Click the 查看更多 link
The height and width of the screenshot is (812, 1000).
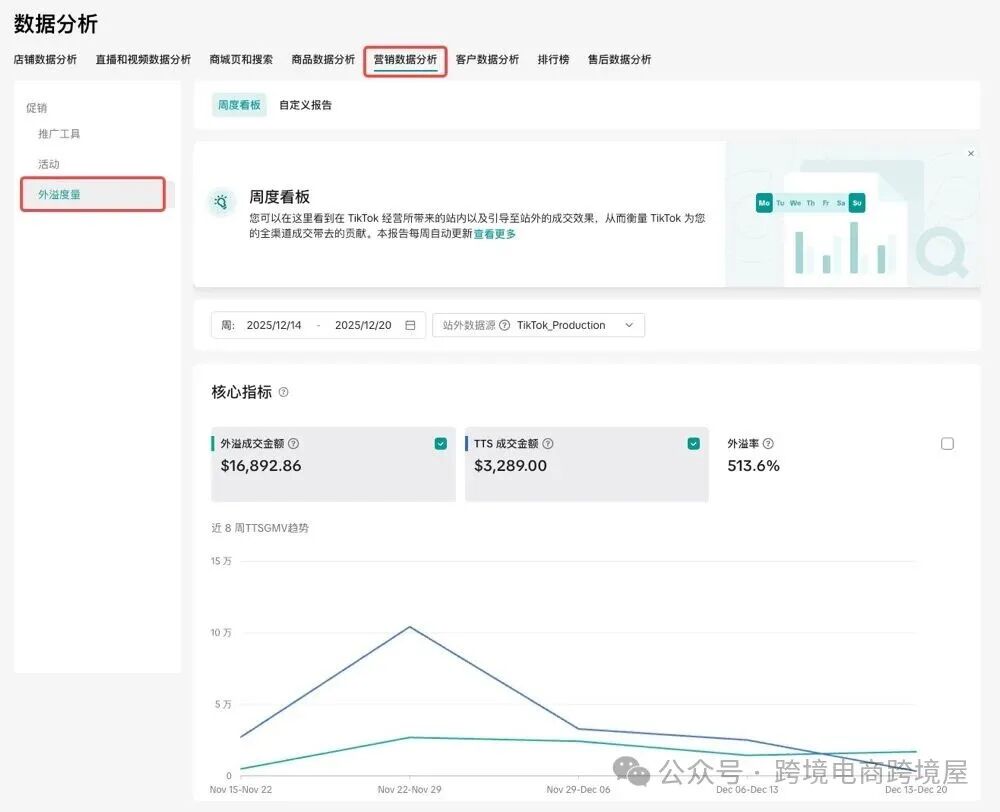[x=495, y=234]
